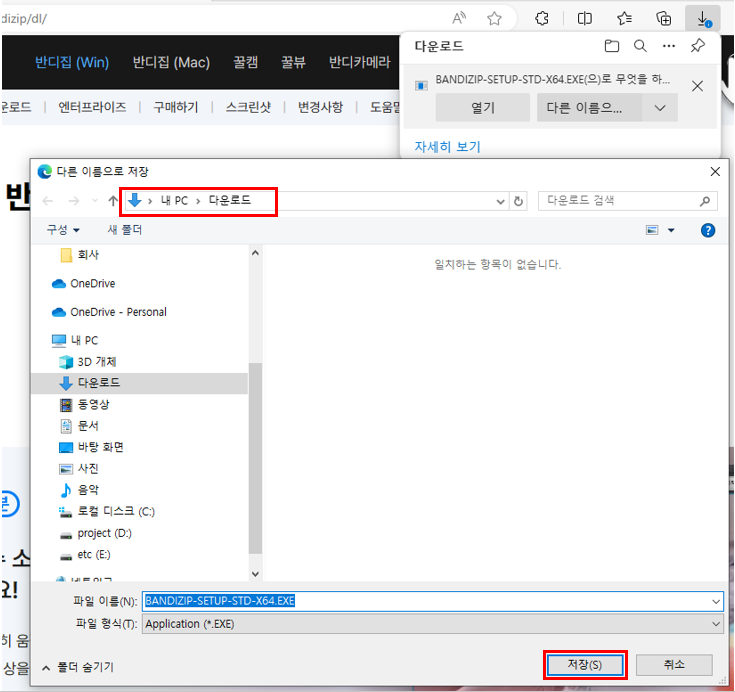The height and width of the screenshot is (692, 735).
Task: Select 사진 folder
Action: [88, 468]
